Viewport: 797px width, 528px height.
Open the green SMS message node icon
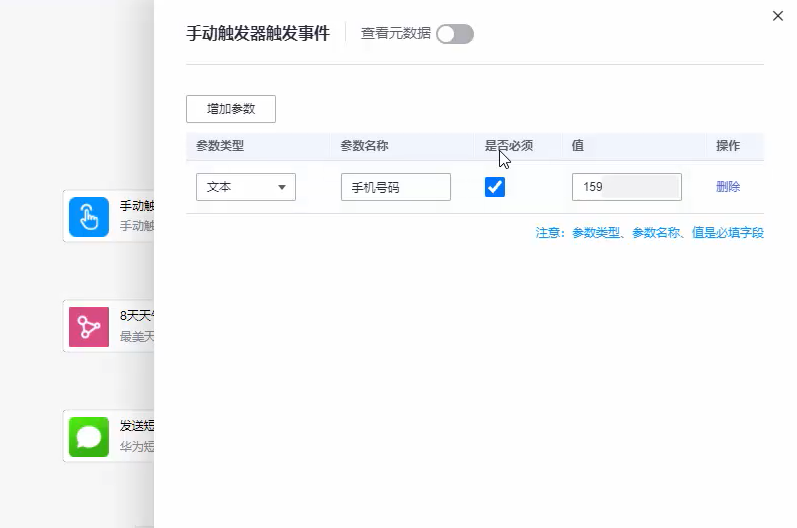(x=89, y=437)
